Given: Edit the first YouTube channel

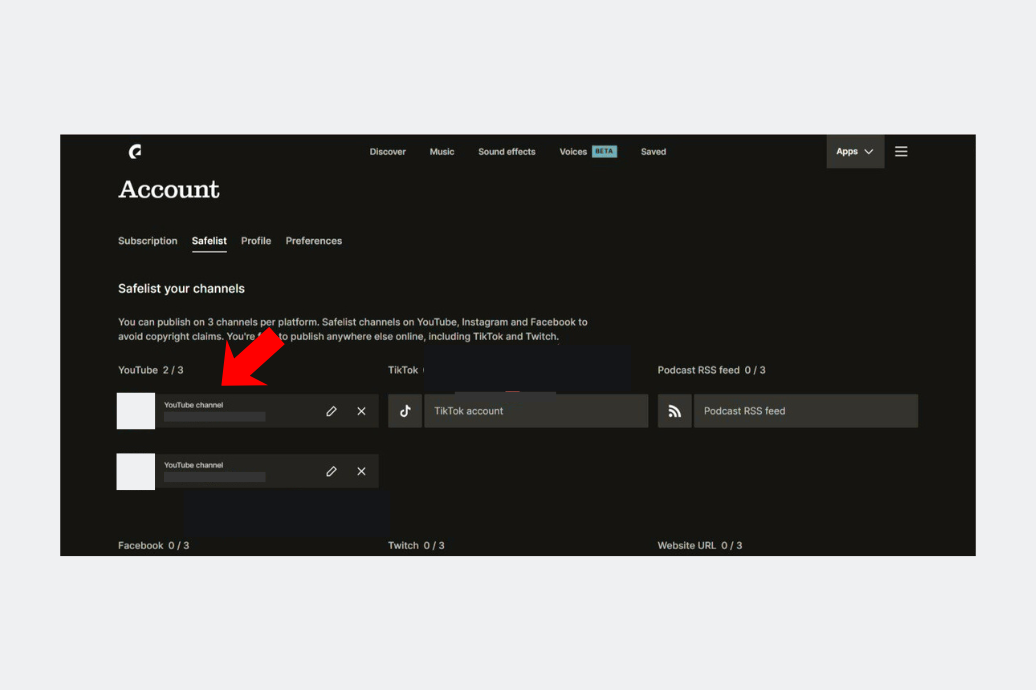Looking at the screenshot, I should click(331, 411).
